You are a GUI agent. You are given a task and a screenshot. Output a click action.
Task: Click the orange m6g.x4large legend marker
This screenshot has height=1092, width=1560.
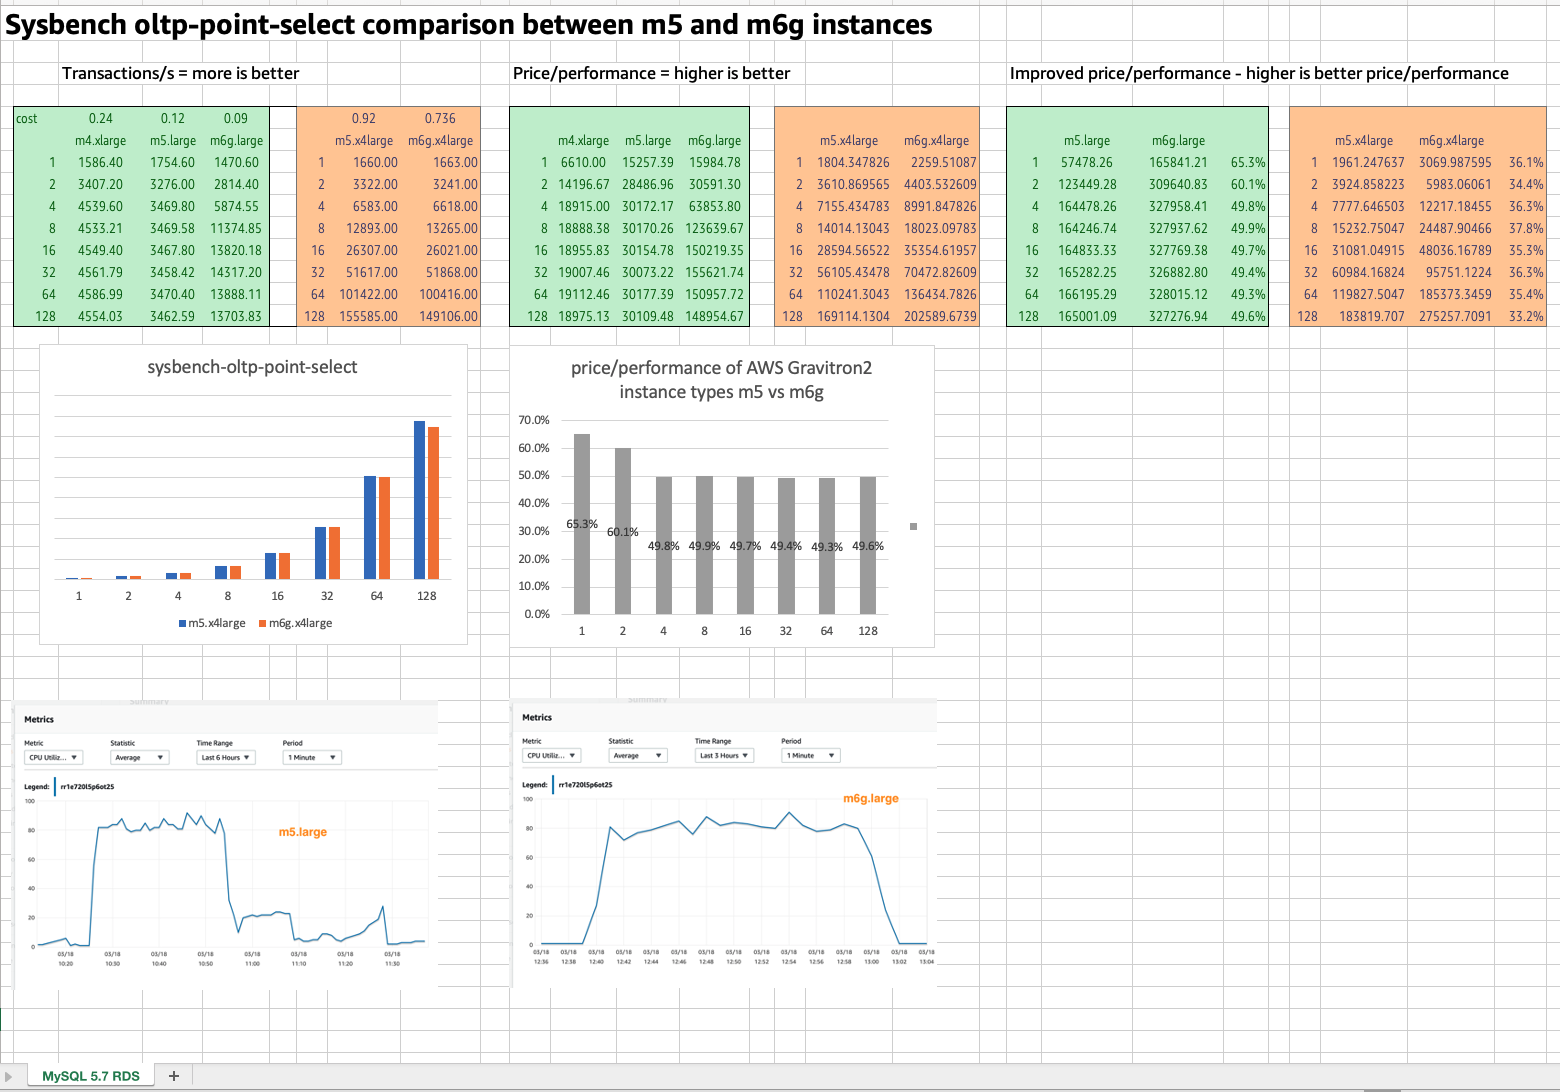pos(262,623)
